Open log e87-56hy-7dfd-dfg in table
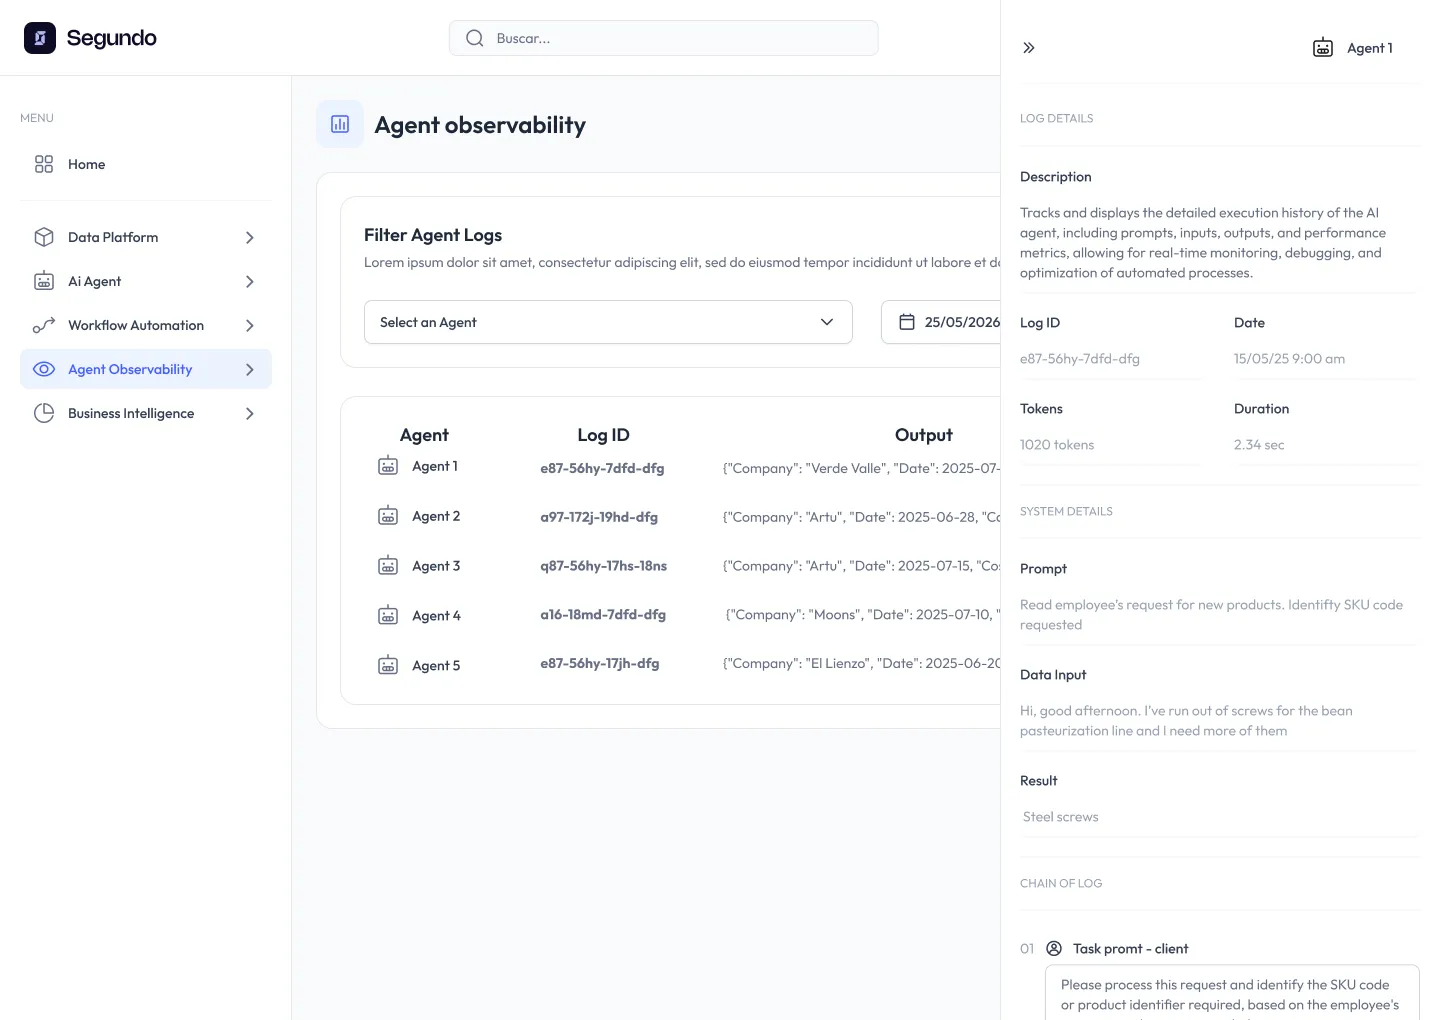 (602, 468)
